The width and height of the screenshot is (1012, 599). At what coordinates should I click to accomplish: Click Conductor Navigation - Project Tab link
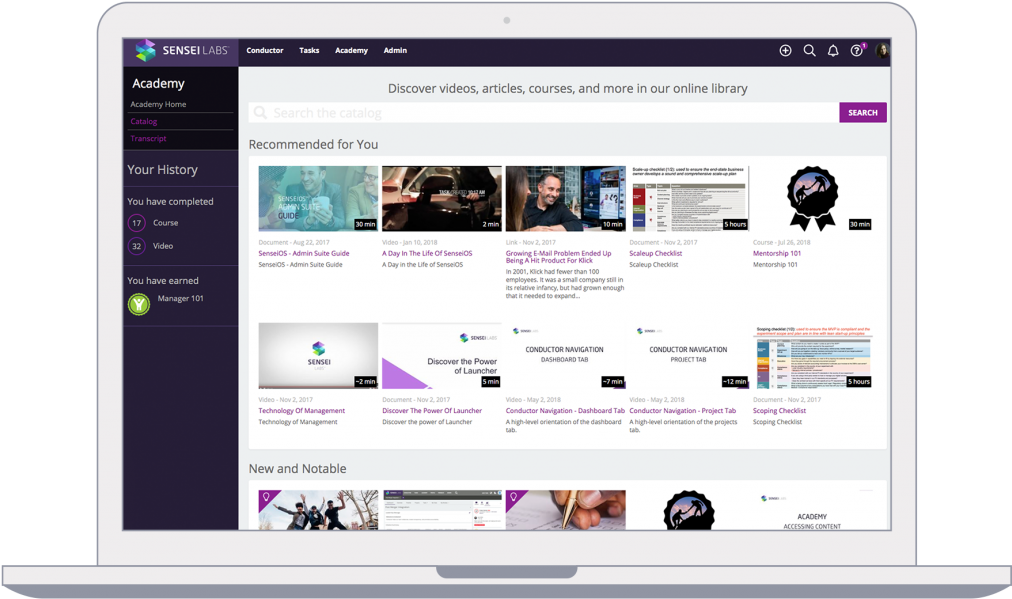pos(683,411)
